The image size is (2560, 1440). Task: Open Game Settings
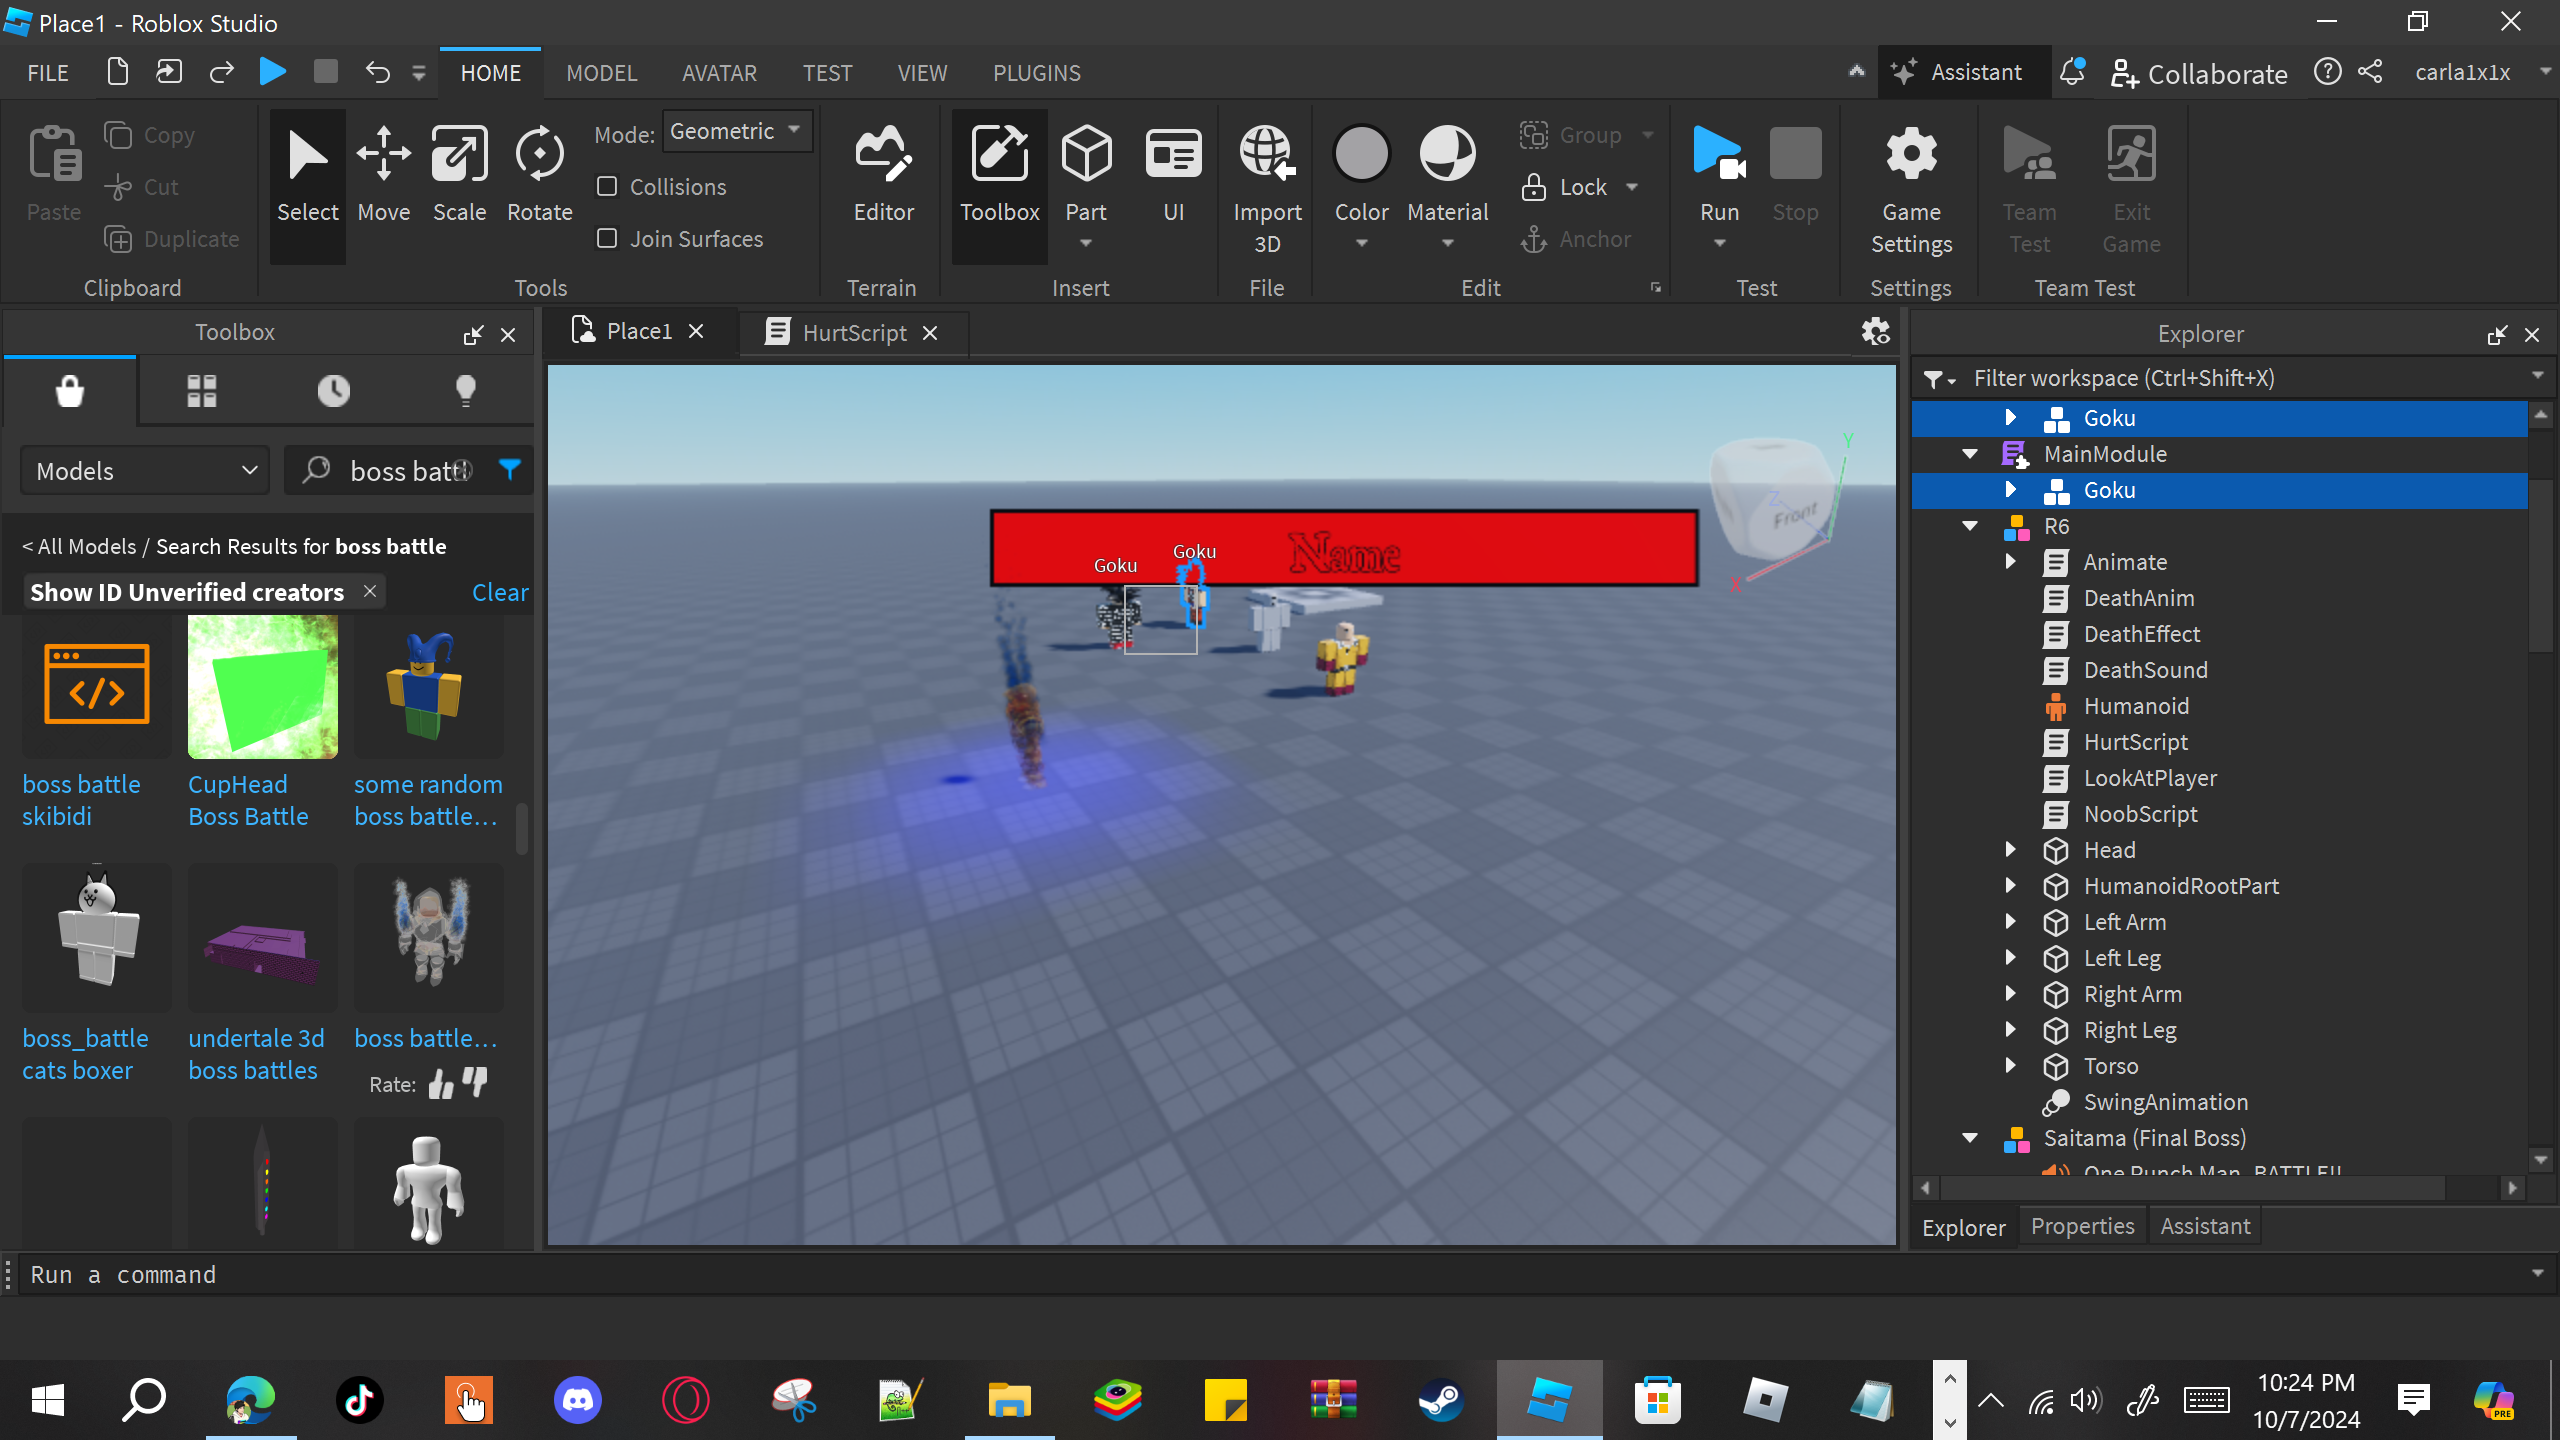[1911, 190]
